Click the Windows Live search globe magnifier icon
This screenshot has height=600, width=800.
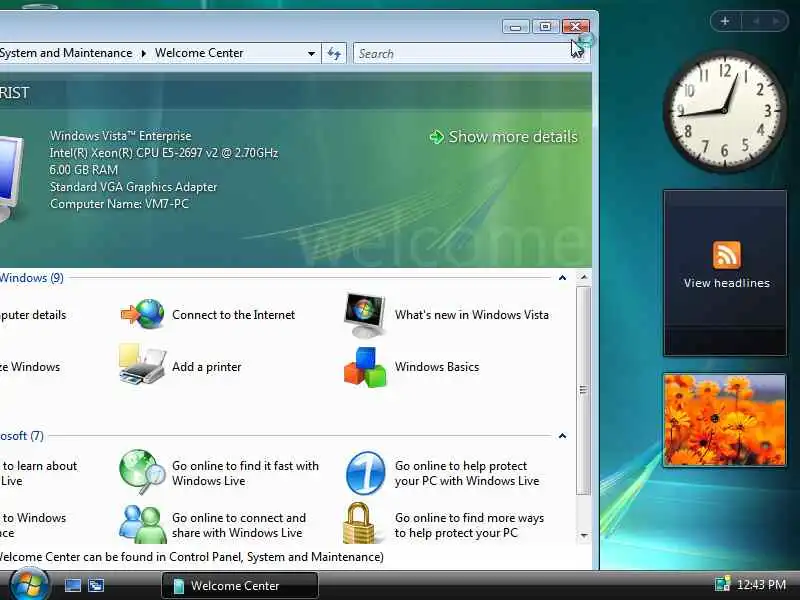pos(142,472)
